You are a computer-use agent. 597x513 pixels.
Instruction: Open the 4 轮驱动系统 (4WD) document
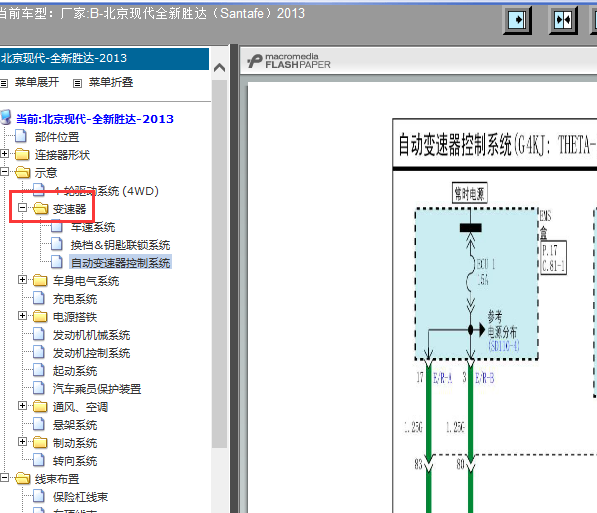106,191
